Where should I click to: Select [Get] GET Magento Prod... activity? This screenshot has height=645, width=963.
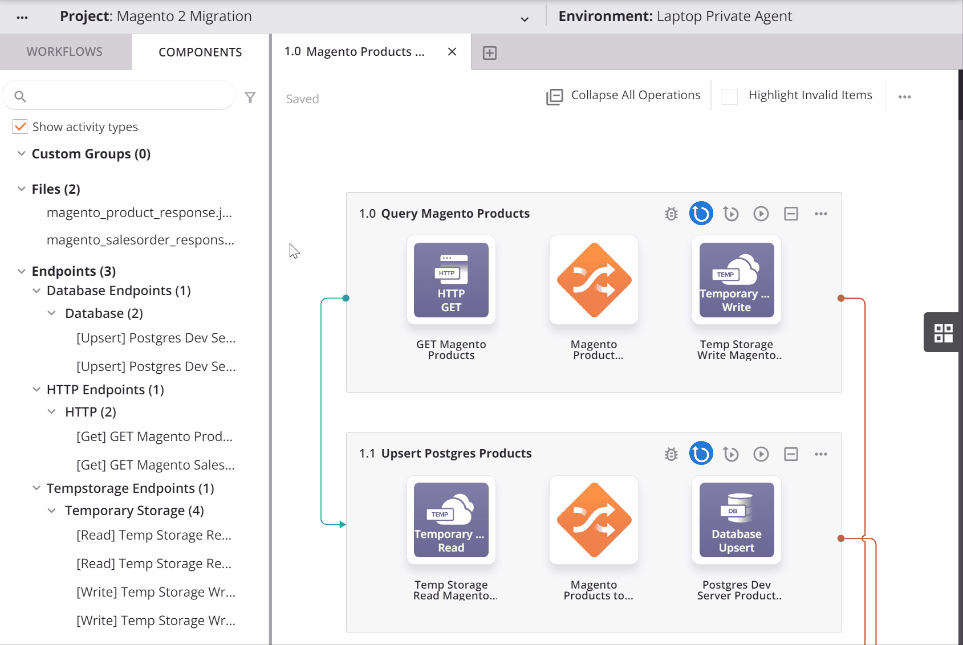click(x=154, y=436)
